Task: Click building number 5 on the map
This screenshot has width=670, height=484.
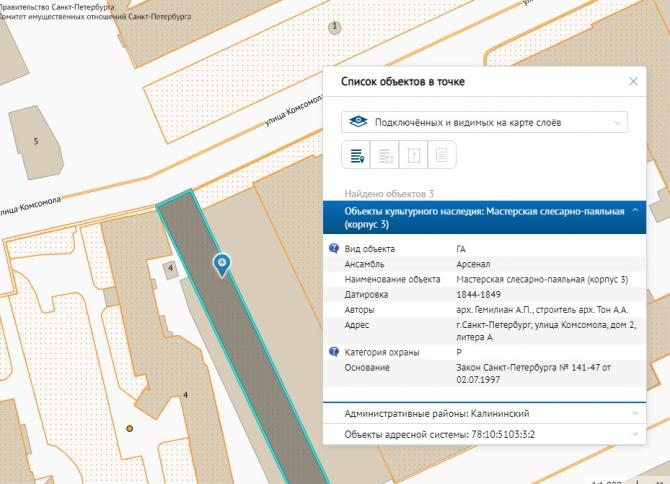Action: 37,142
